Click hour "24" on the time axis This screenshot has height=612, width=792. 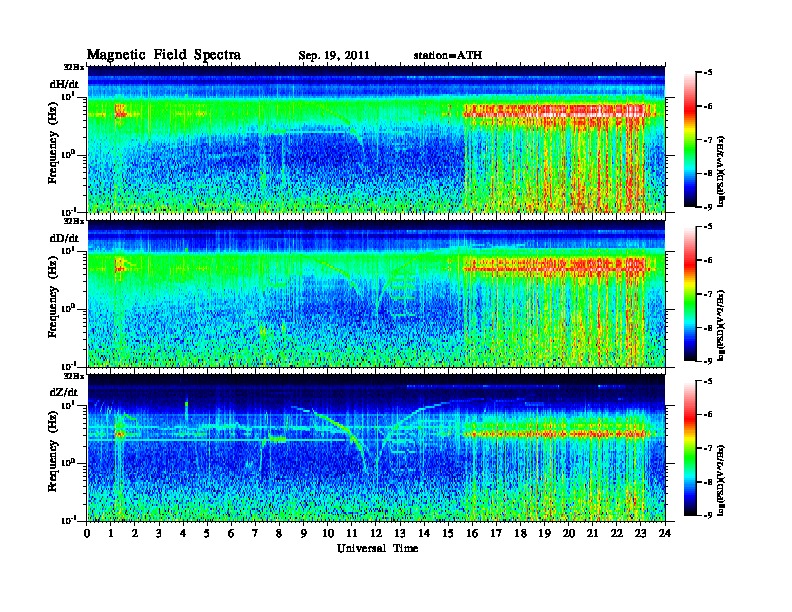pos(665,534)
